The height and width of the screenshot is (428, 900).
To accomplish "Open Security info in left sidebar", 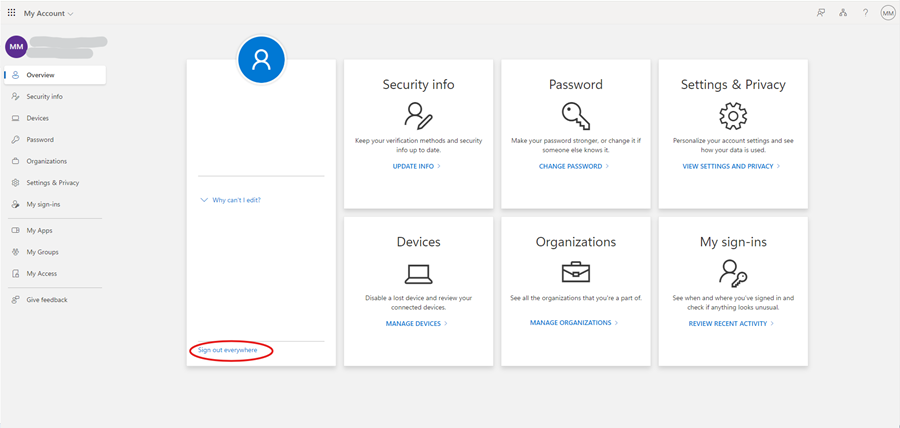I will point(44,97).
